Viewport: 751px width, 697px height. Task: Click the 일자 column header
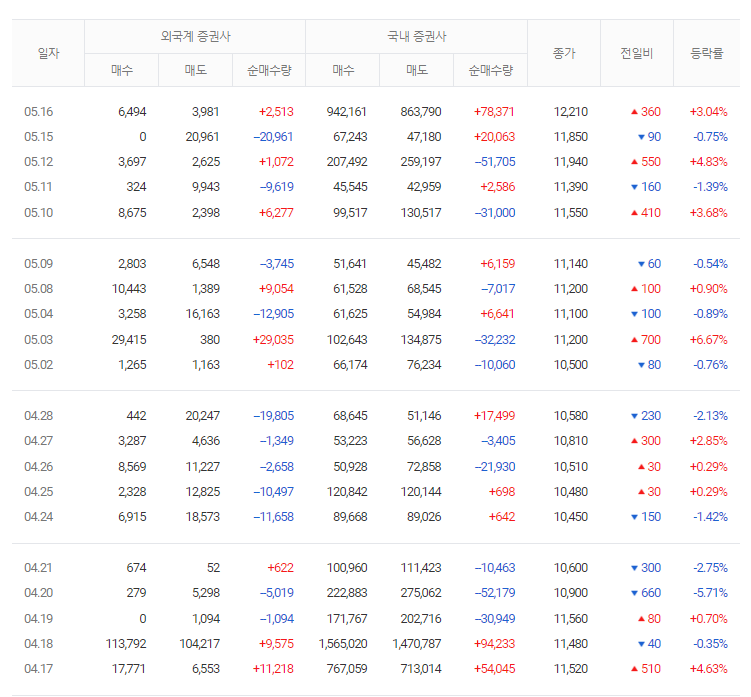pyautogui.click(x=48, y=53)
